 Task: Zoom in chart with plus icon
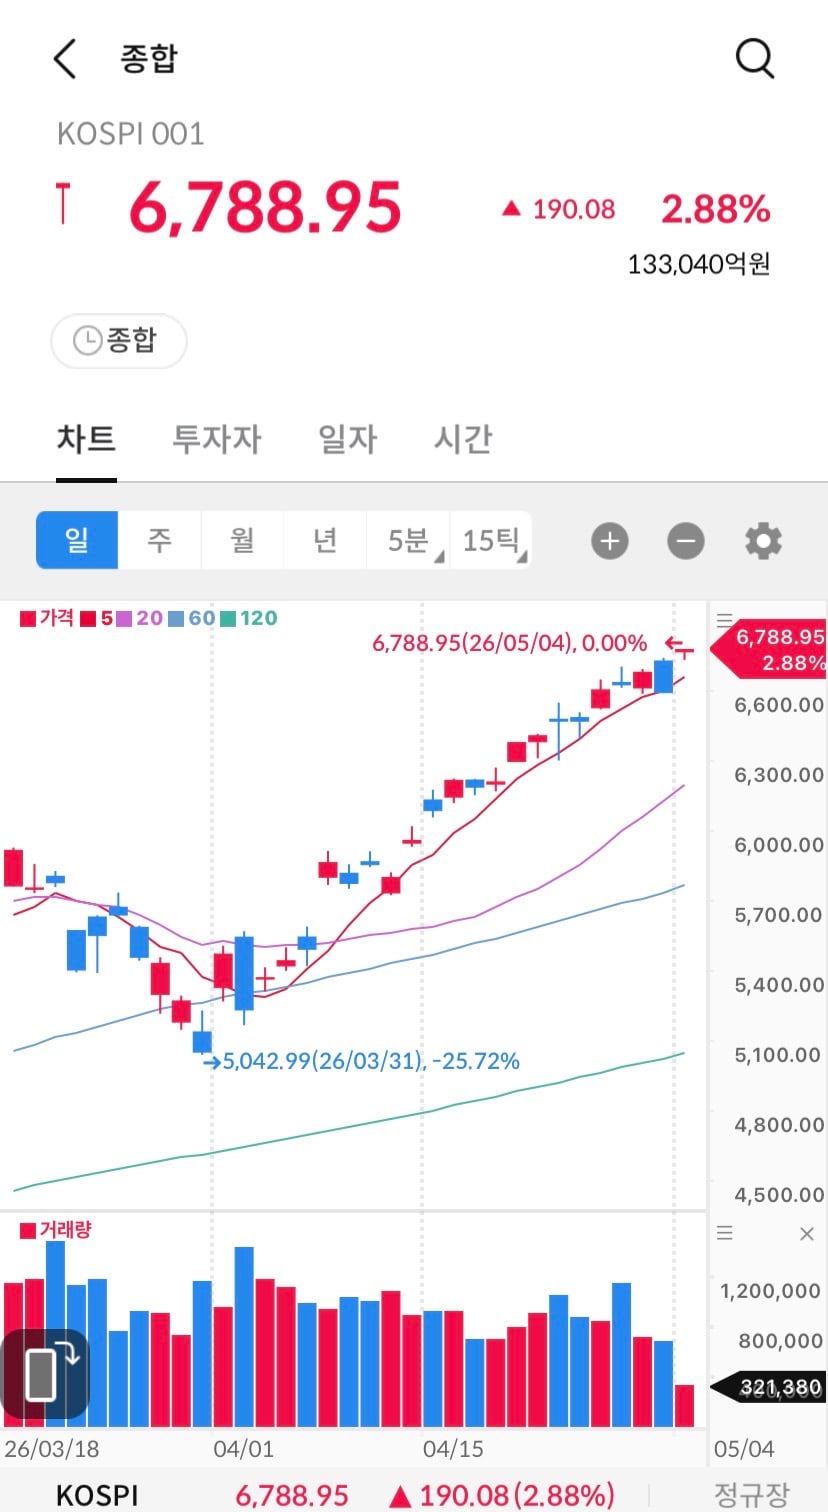point(610,541)
